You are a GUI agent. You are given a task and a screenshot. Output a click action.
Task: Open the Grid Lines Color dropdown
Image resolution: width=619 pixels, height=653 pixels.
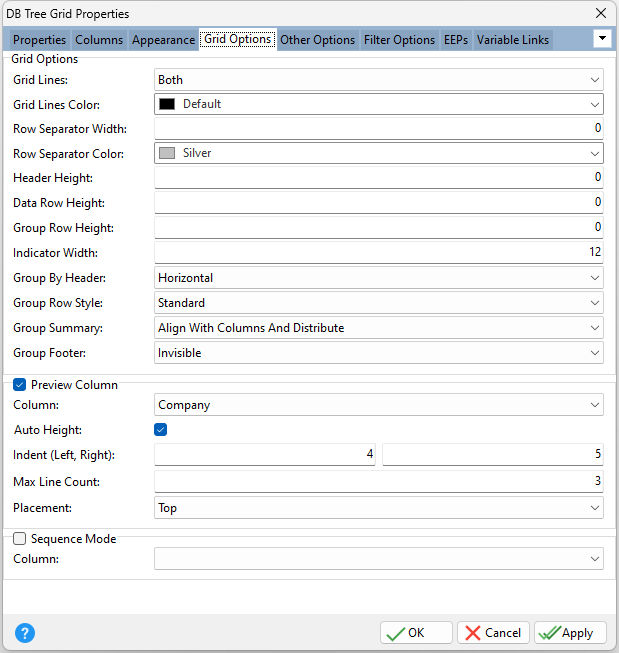379,104
